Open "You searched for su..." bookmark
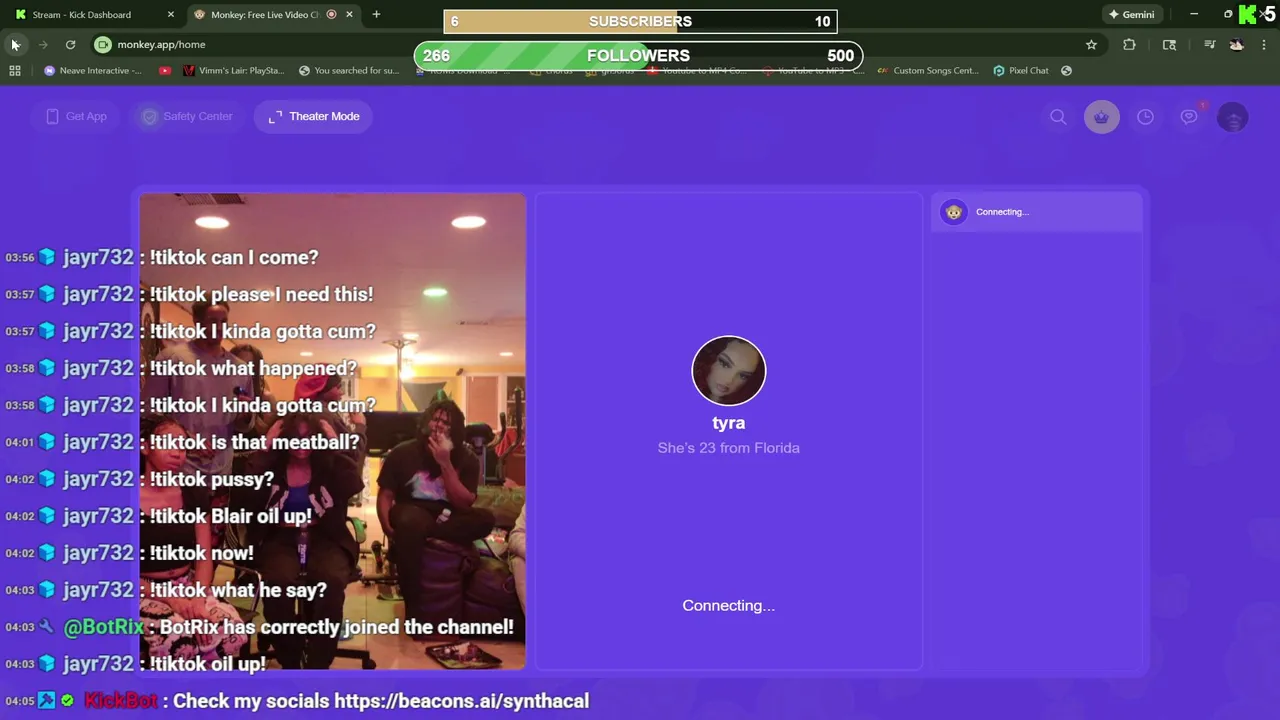The height and width of the screenshot is (720, 1280). pos(349,70)
